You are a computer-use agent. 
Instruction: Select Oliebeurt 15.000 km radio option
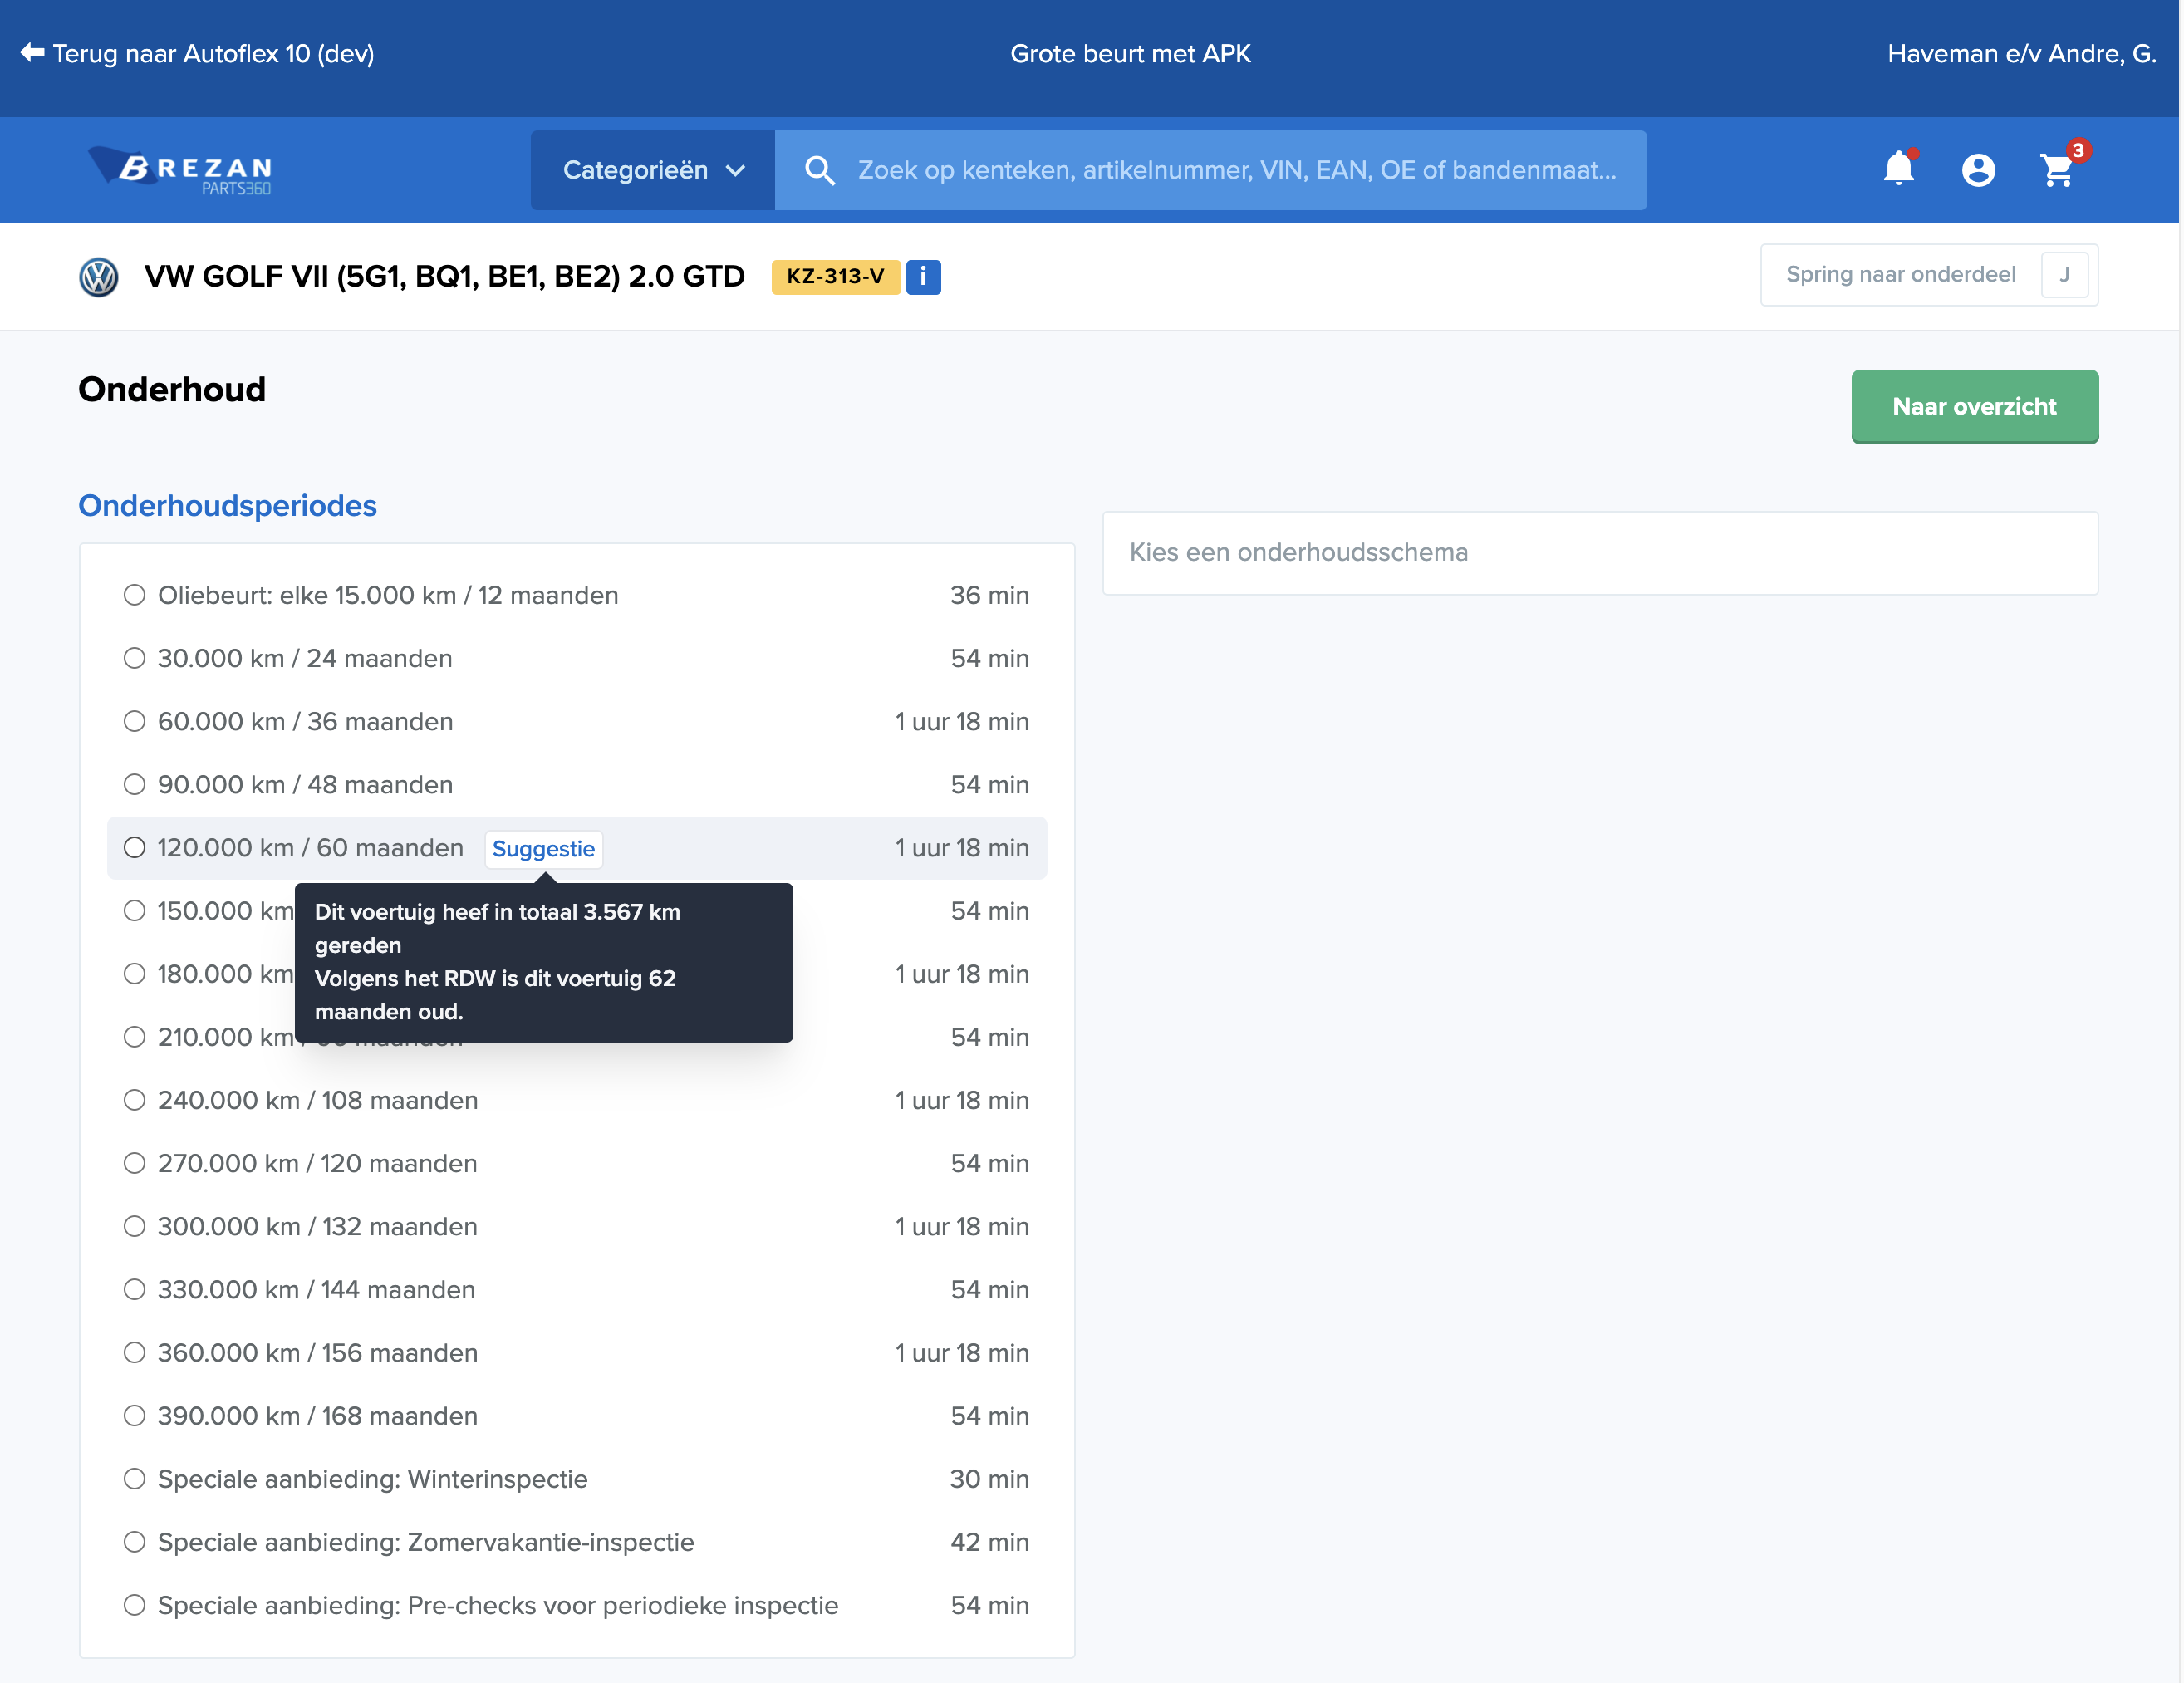134,595
